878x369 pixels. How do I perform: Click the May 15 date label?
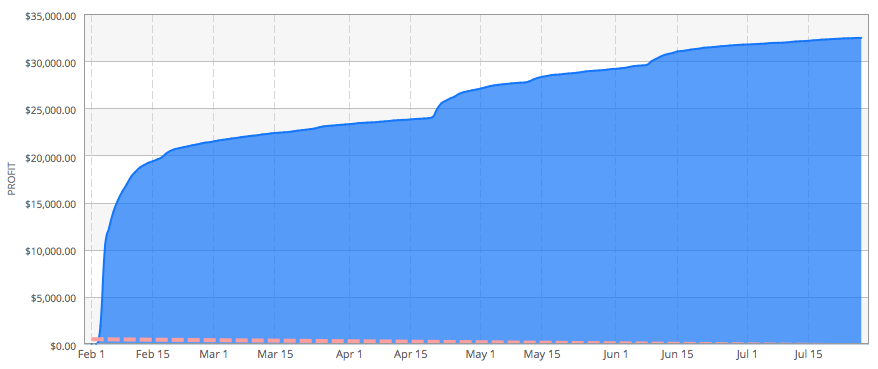pos(541,355)
